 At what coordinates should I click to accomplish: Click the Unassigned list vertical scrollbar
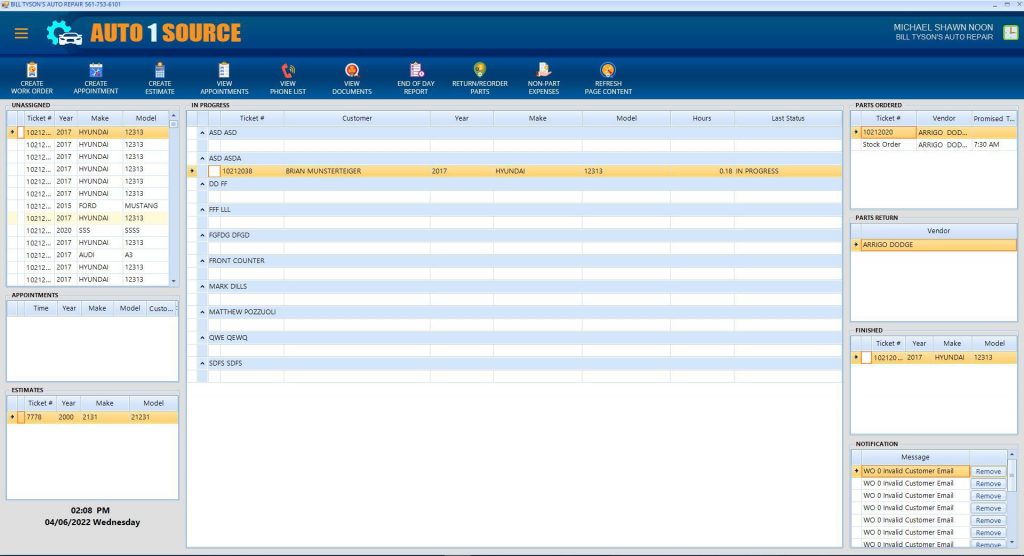pos(173,200)
